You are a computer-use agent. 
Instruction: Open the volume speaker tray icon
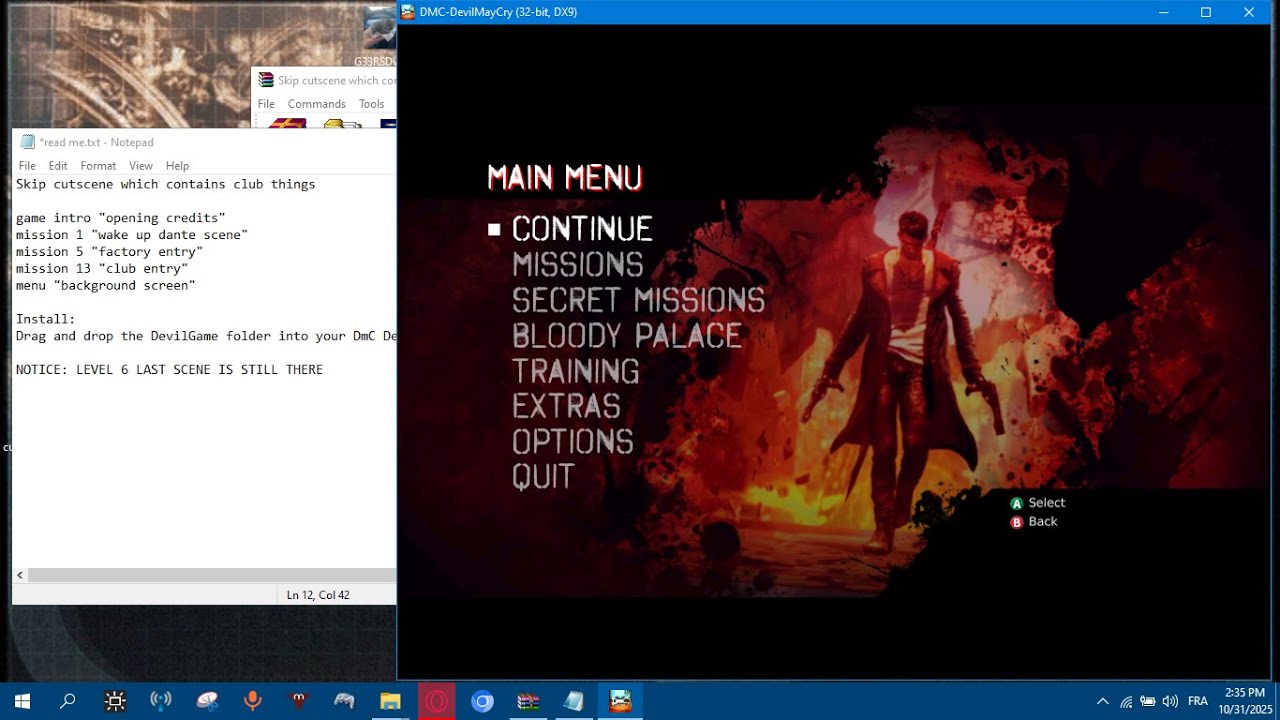[1170, 701]
